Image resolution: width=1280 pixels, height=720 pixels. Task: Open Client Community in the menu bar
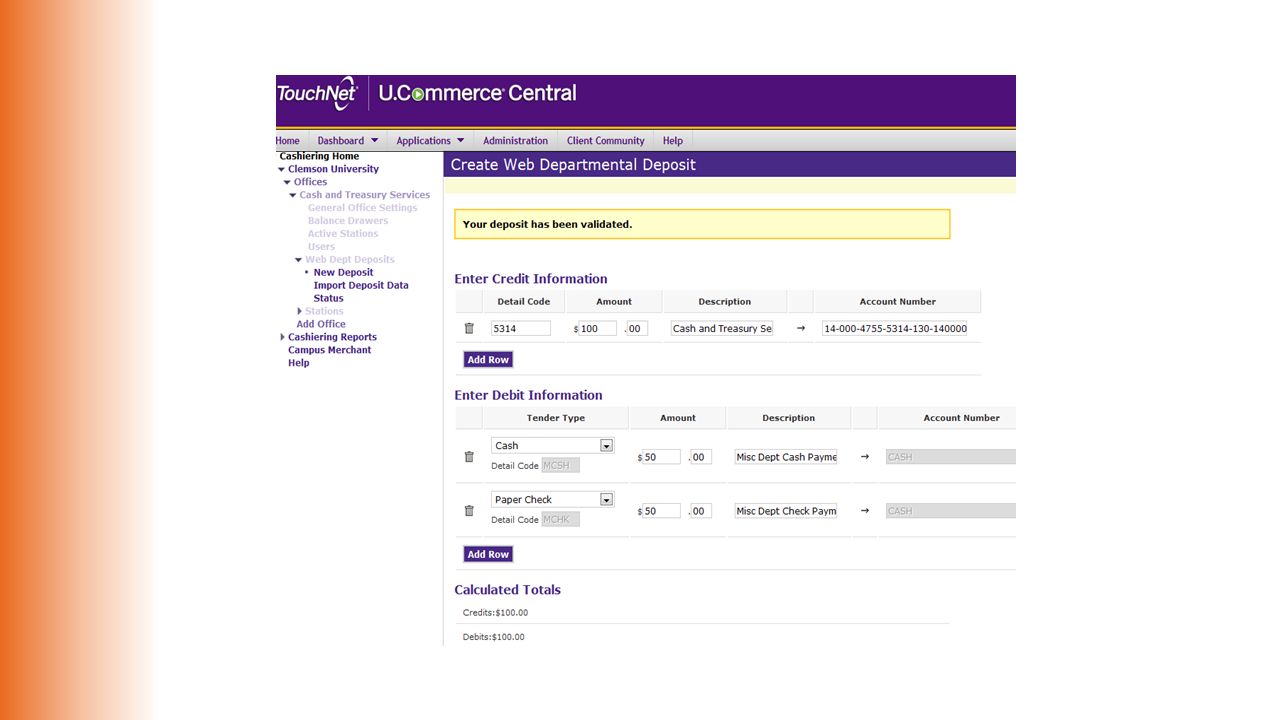coord(606,141)
